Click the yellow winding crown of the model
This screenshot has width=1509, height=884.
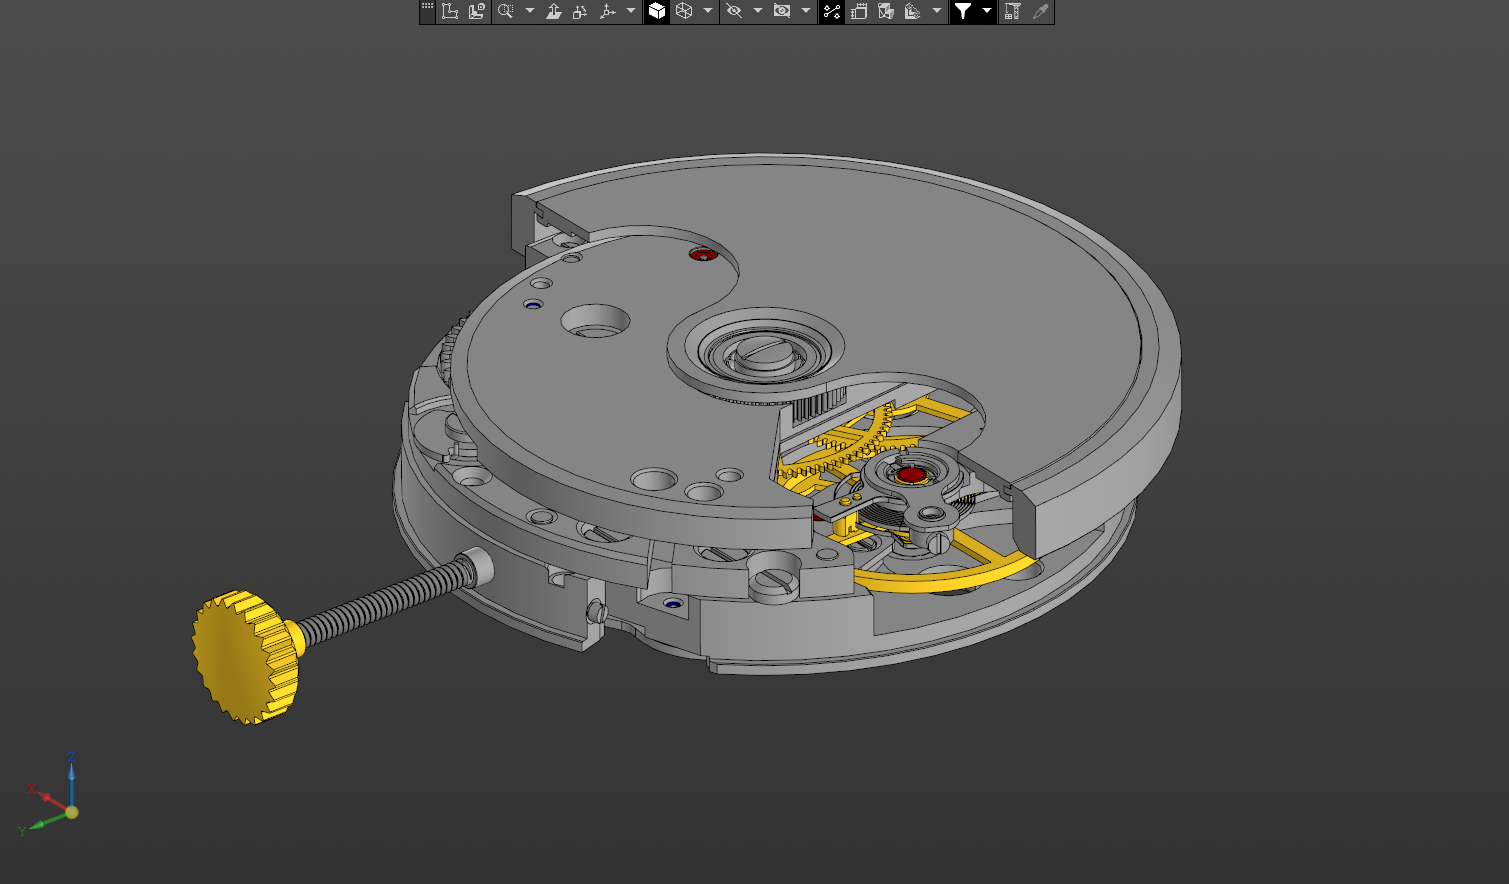tap(243, 656)
